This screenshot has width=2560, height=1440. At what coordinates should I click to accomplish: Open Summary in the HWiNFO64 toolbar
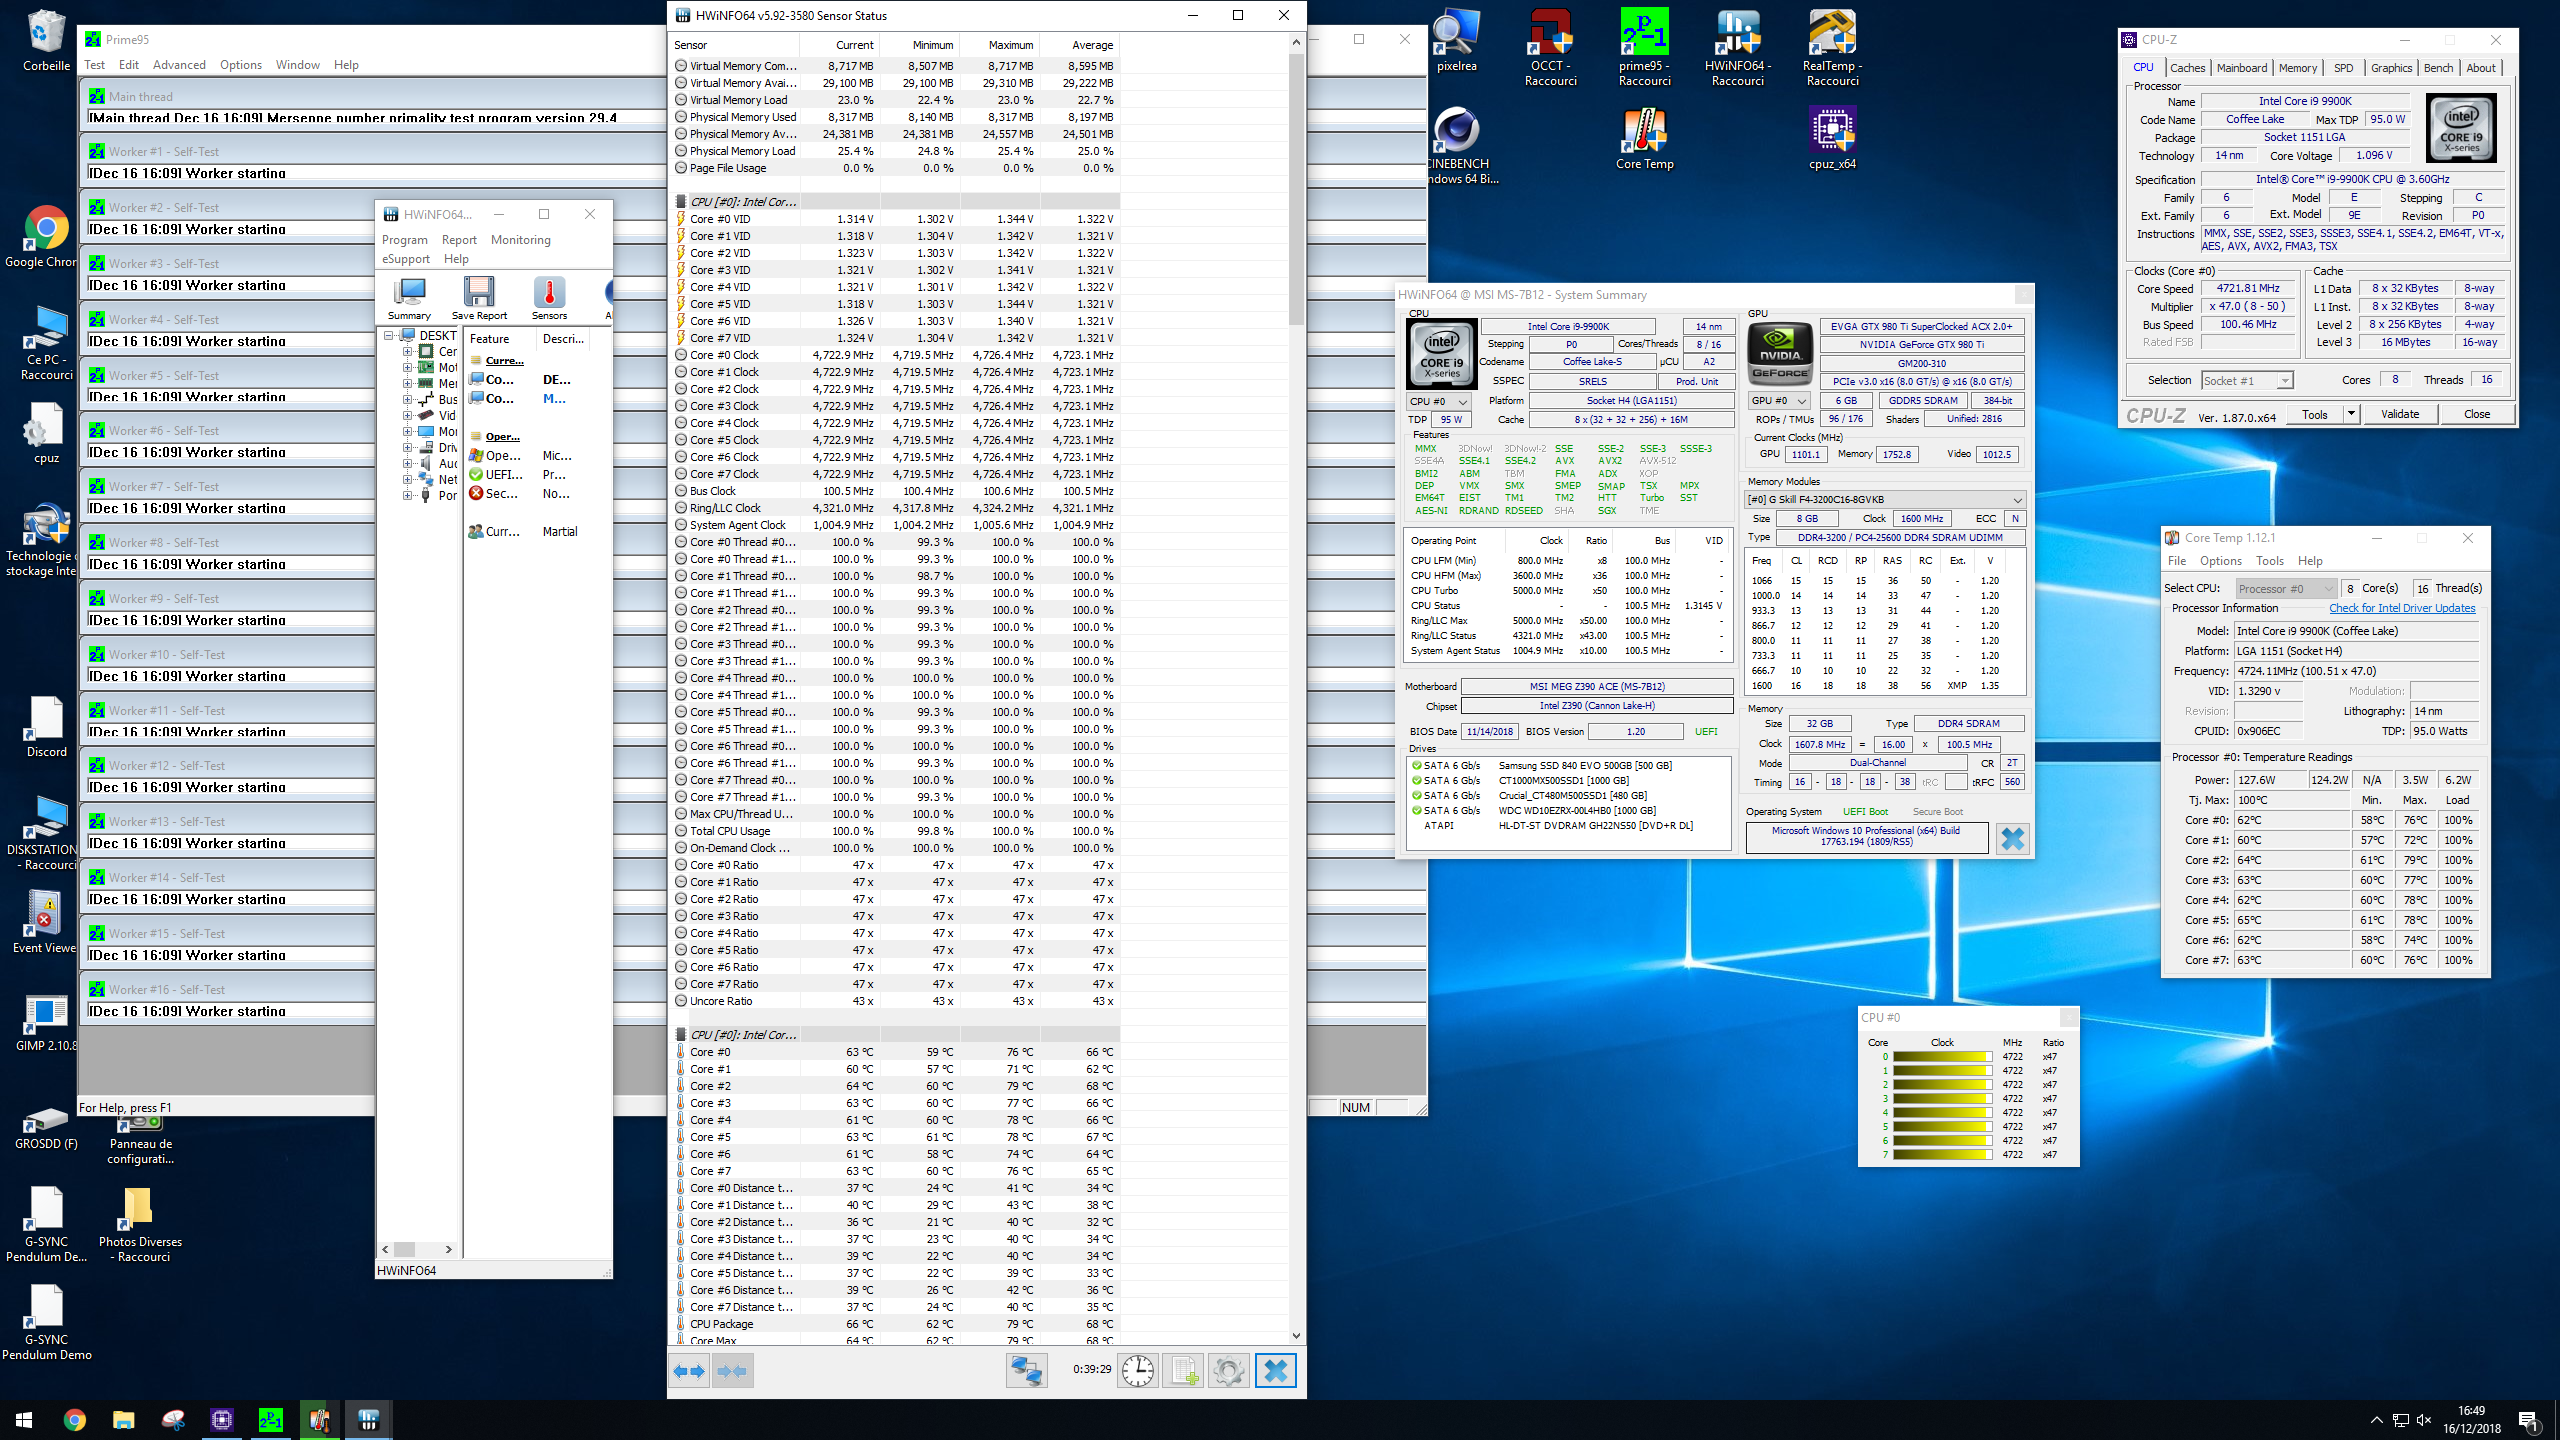click(409, 297)
